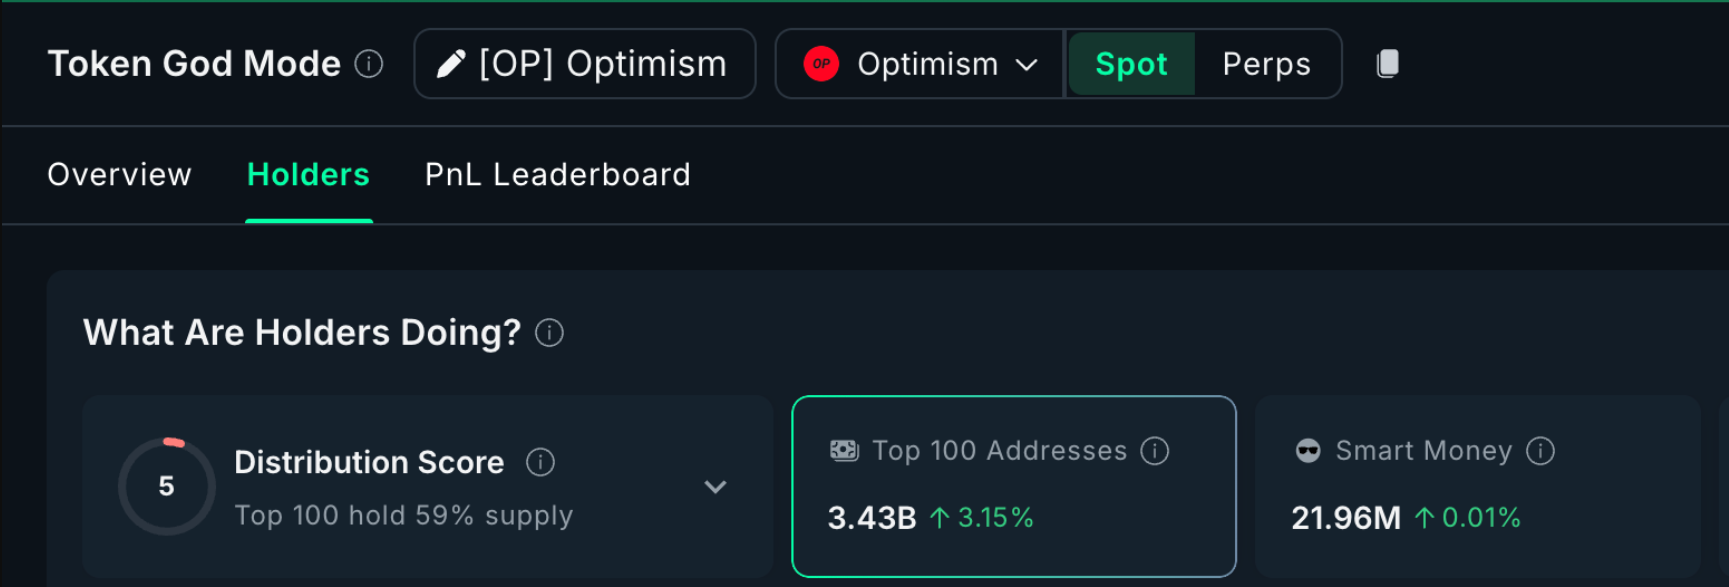Click the ninja icon on the Smart Money card
Viewport: 1729px width, 587px height.
point(1307,450)
